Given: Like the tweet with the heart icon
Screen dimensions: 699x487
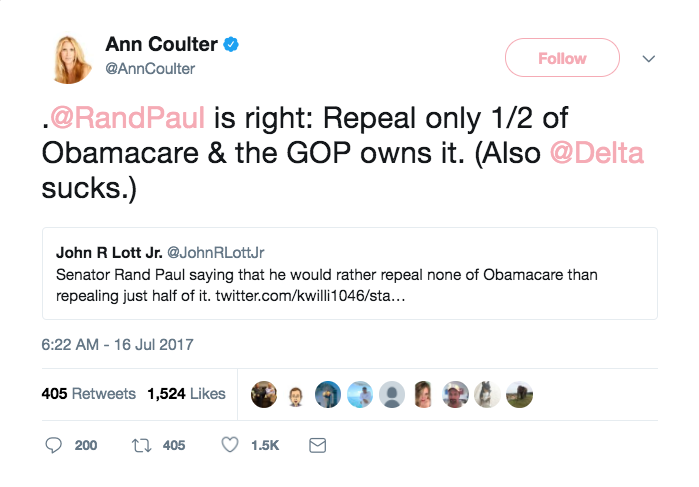Looking at the screenshot, I should coord(230,445).
